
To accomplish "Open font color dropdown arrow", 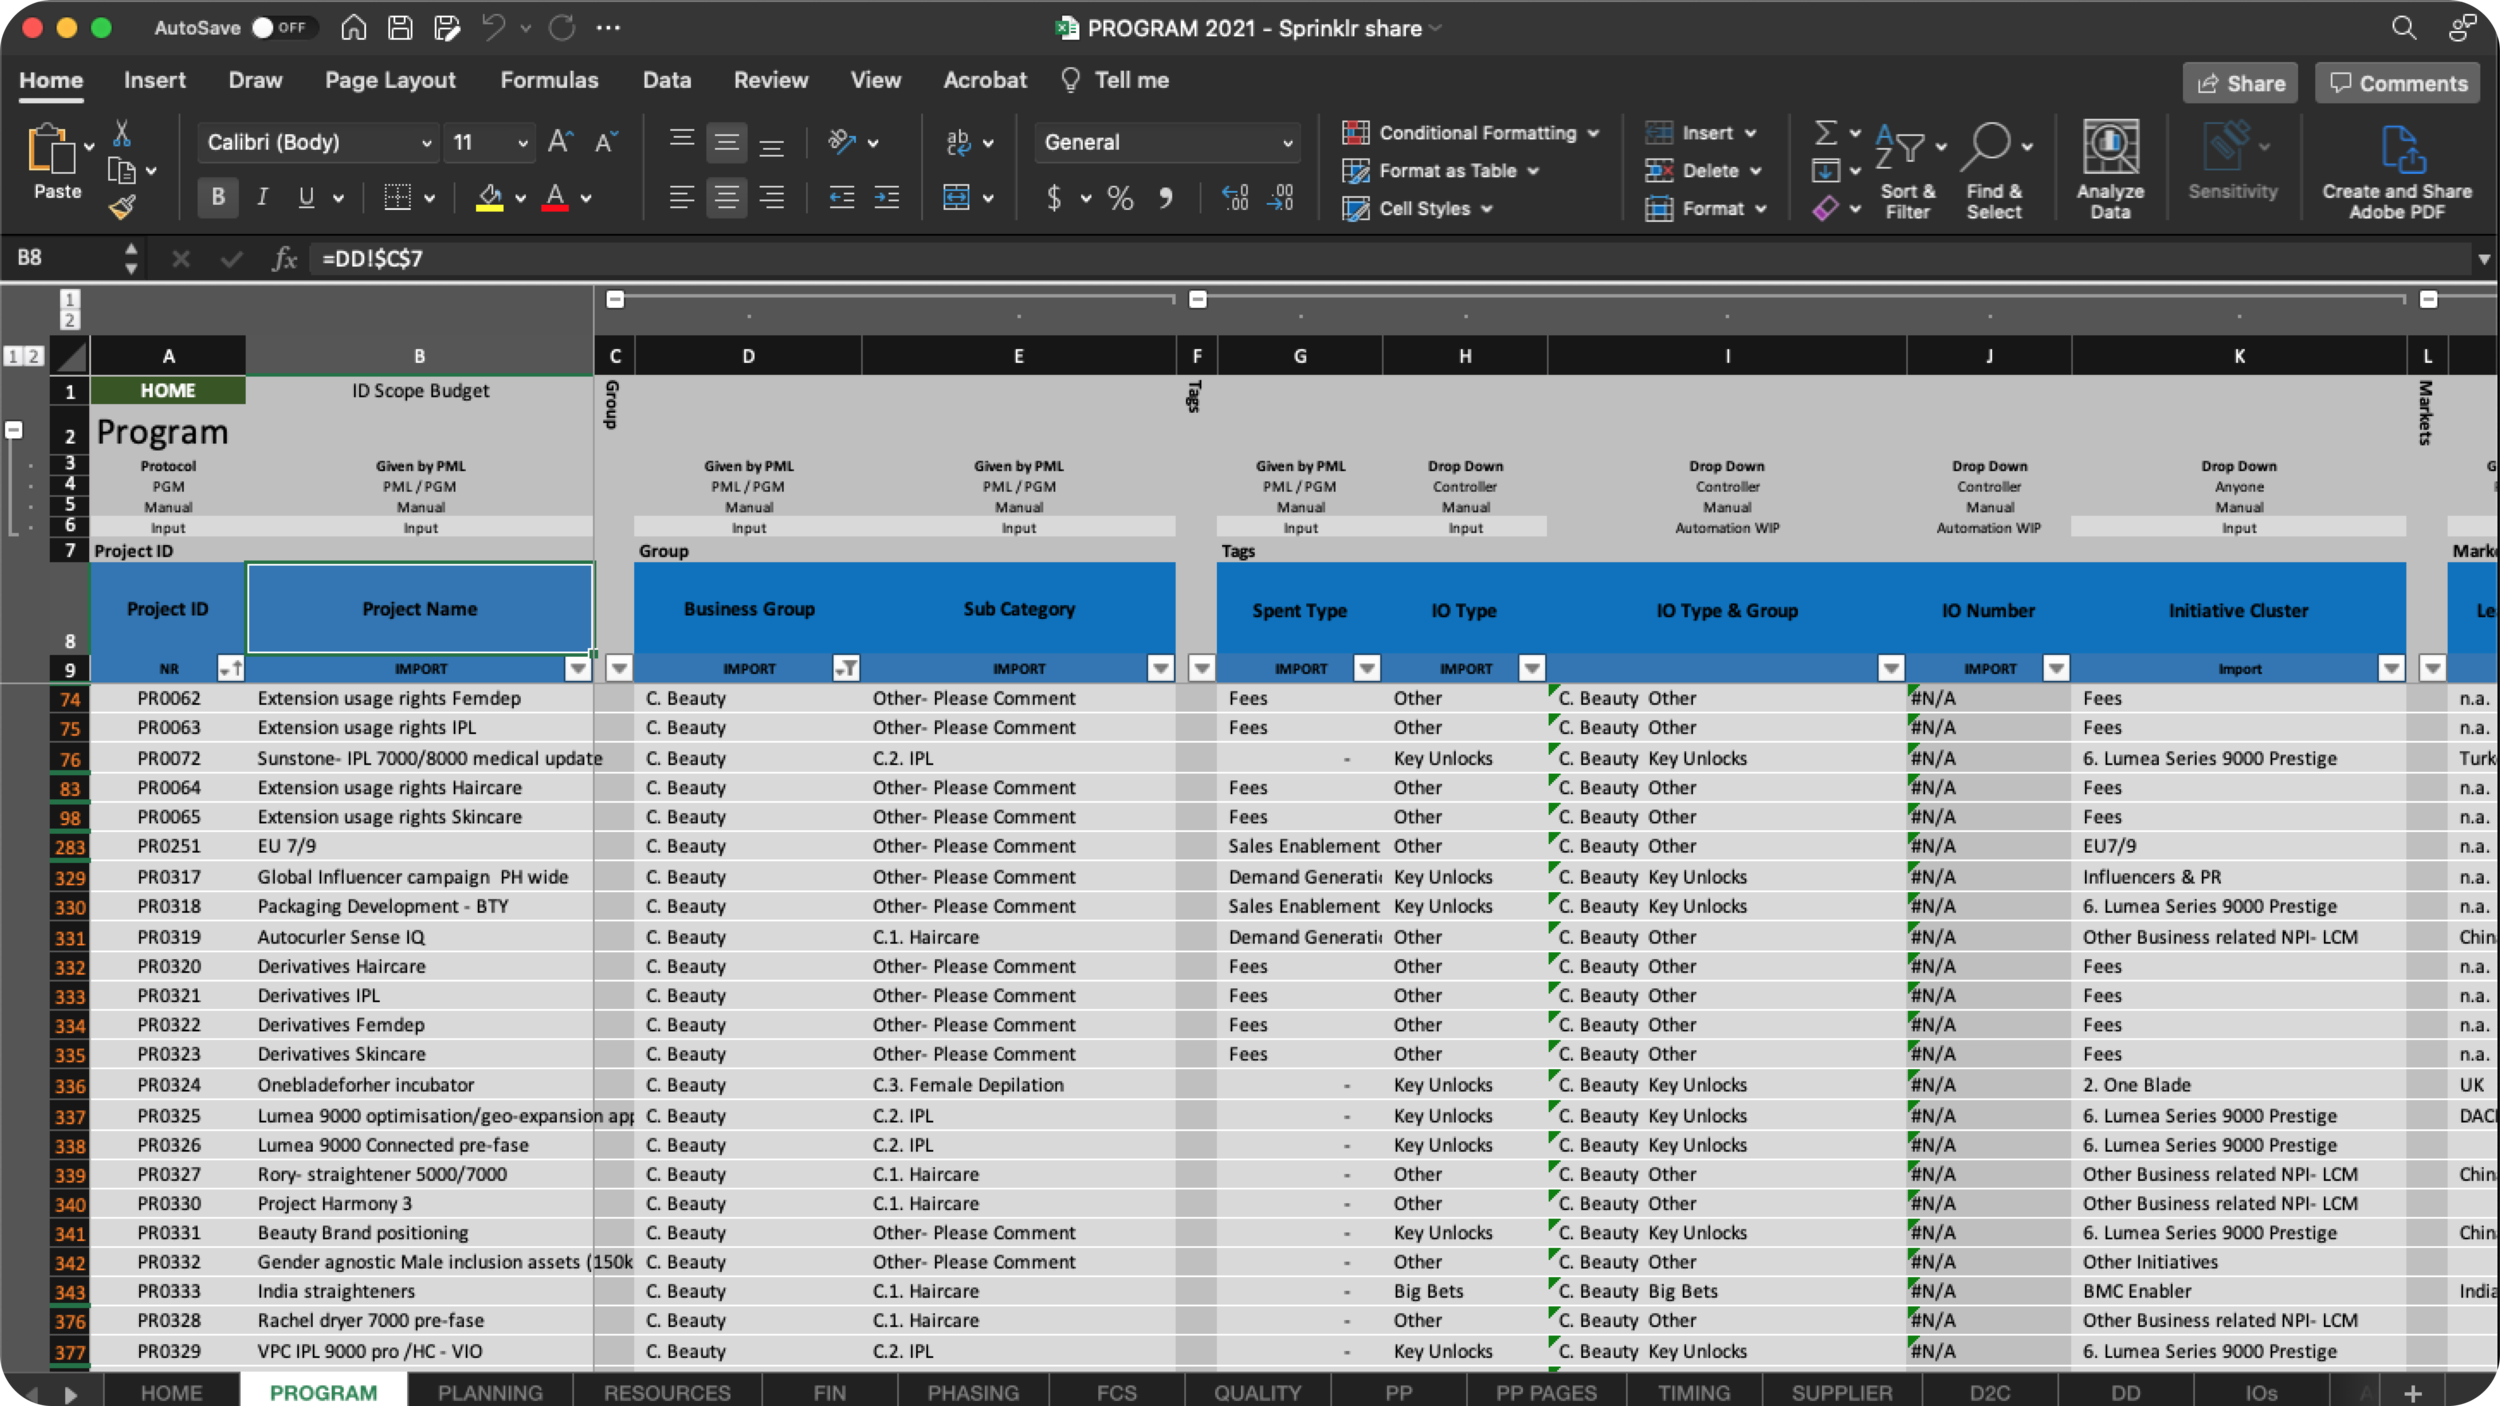I will [x=586, y=198].
